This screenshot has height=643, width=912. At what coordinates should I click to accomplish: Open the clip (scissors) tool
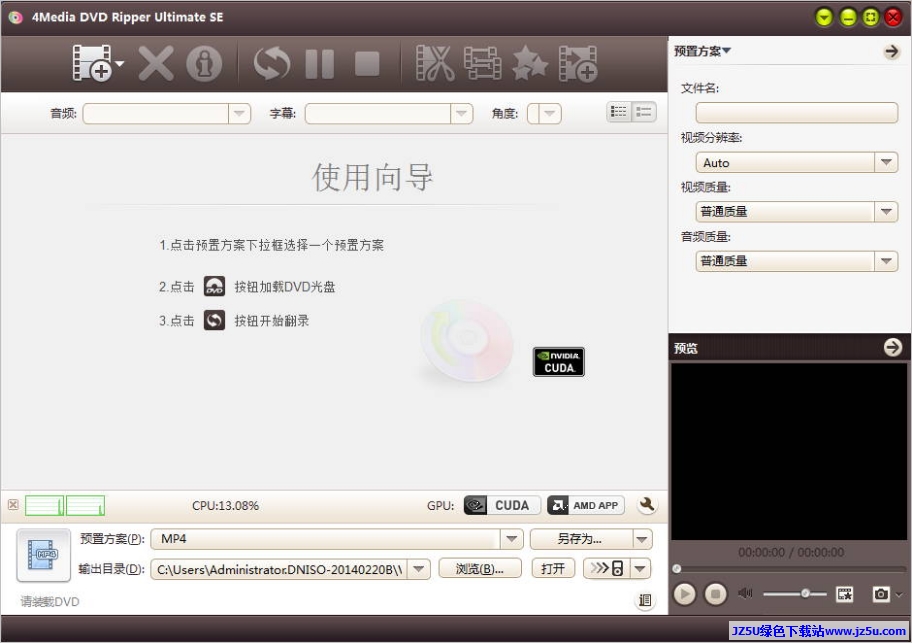[434, 63]
